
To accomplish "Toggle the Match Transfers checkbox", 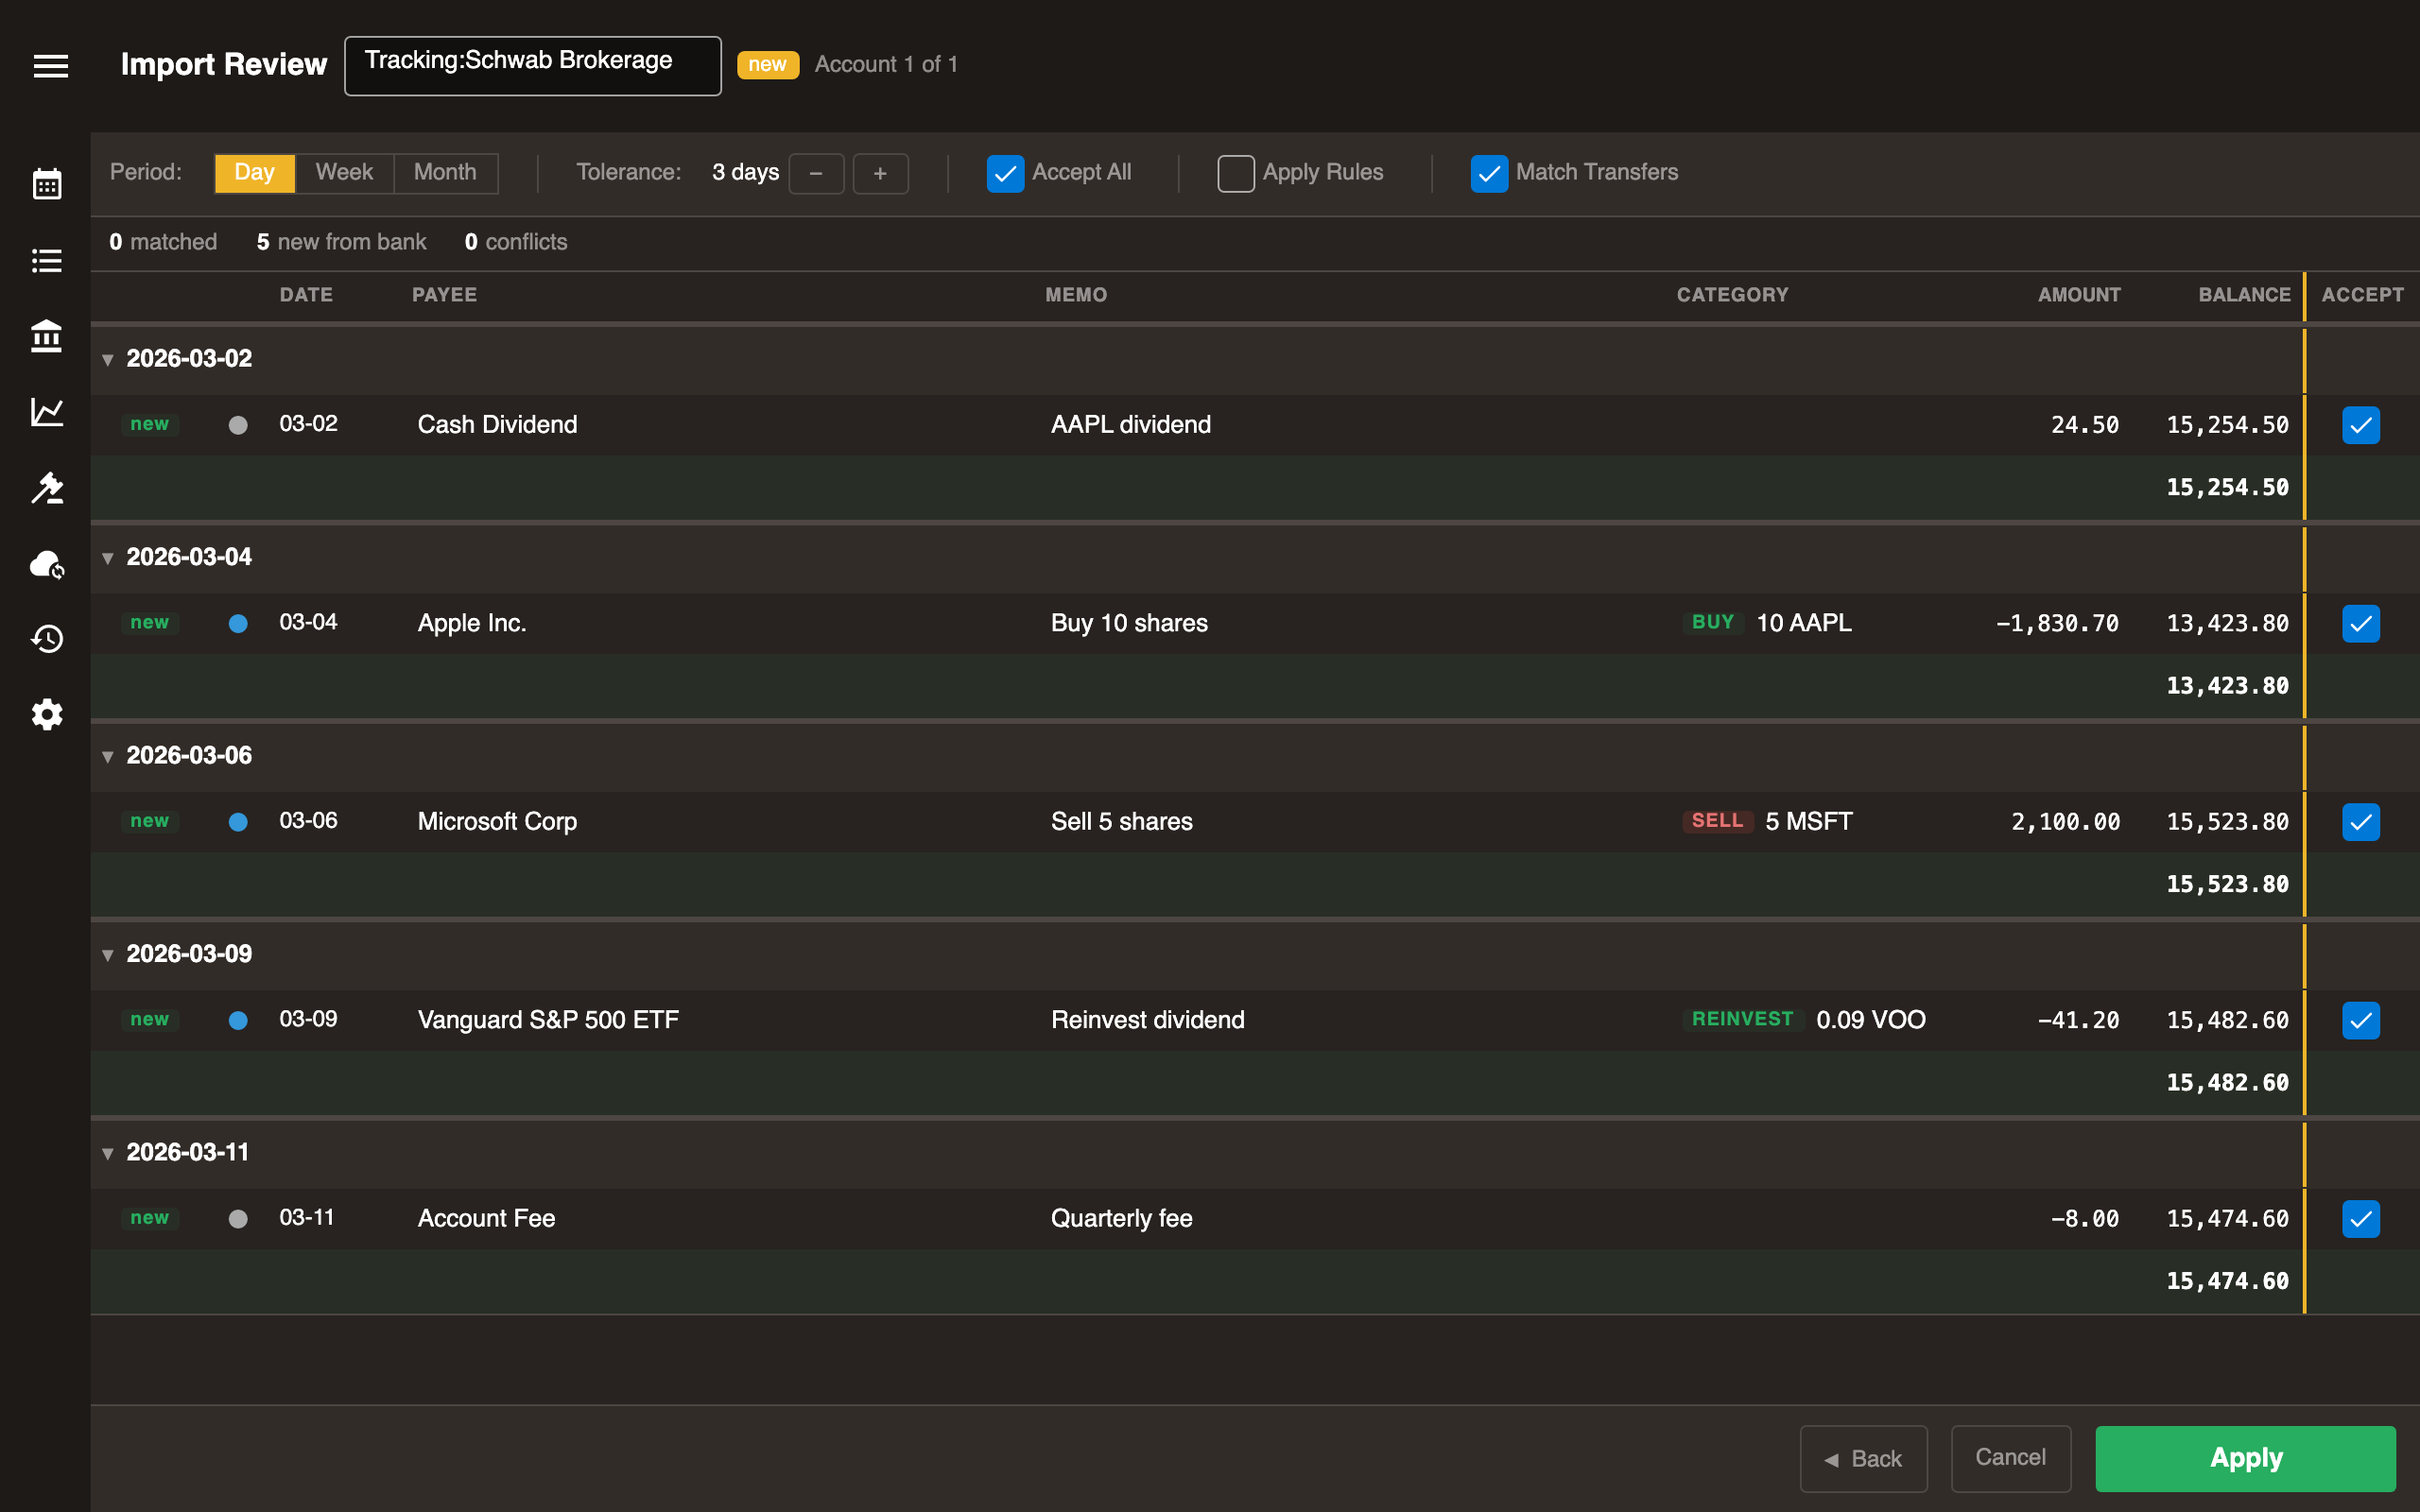I will click(x=1489, y=173).
